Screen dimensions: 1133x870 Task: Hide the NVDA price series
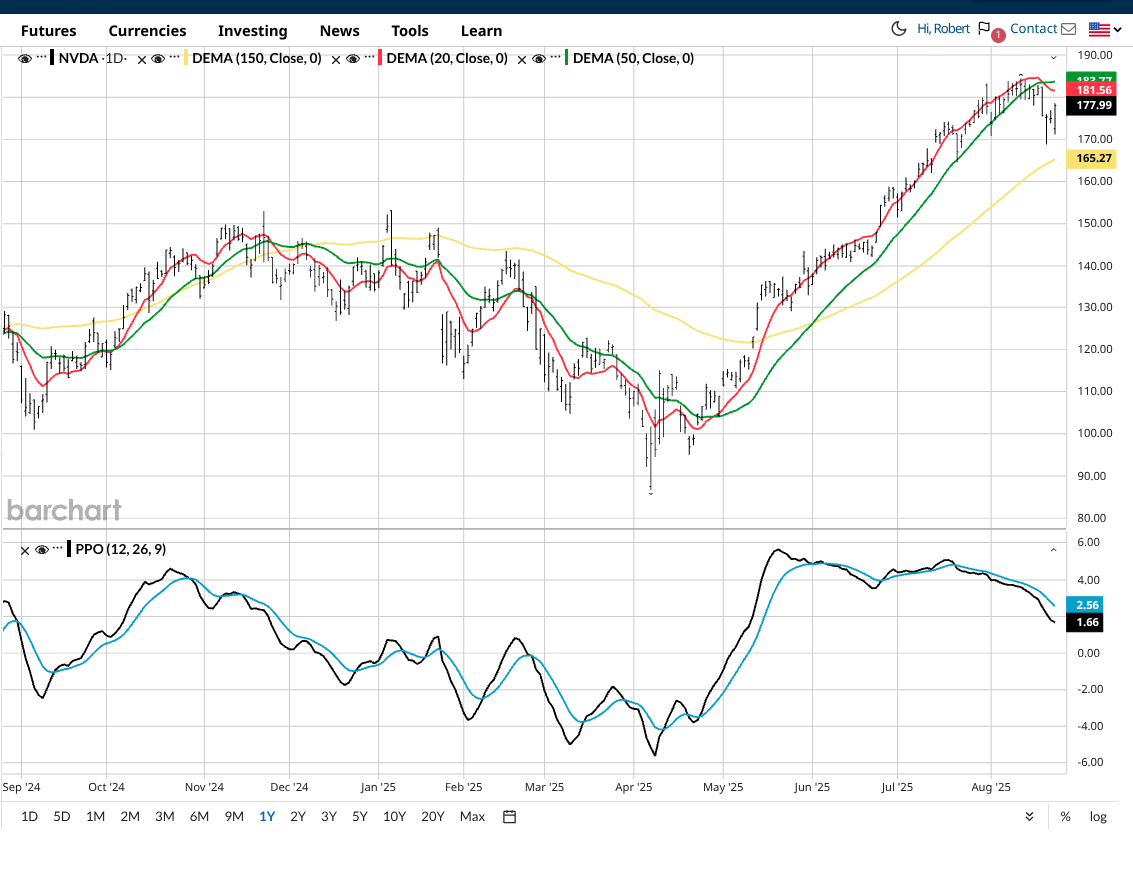tap(25, 59)
